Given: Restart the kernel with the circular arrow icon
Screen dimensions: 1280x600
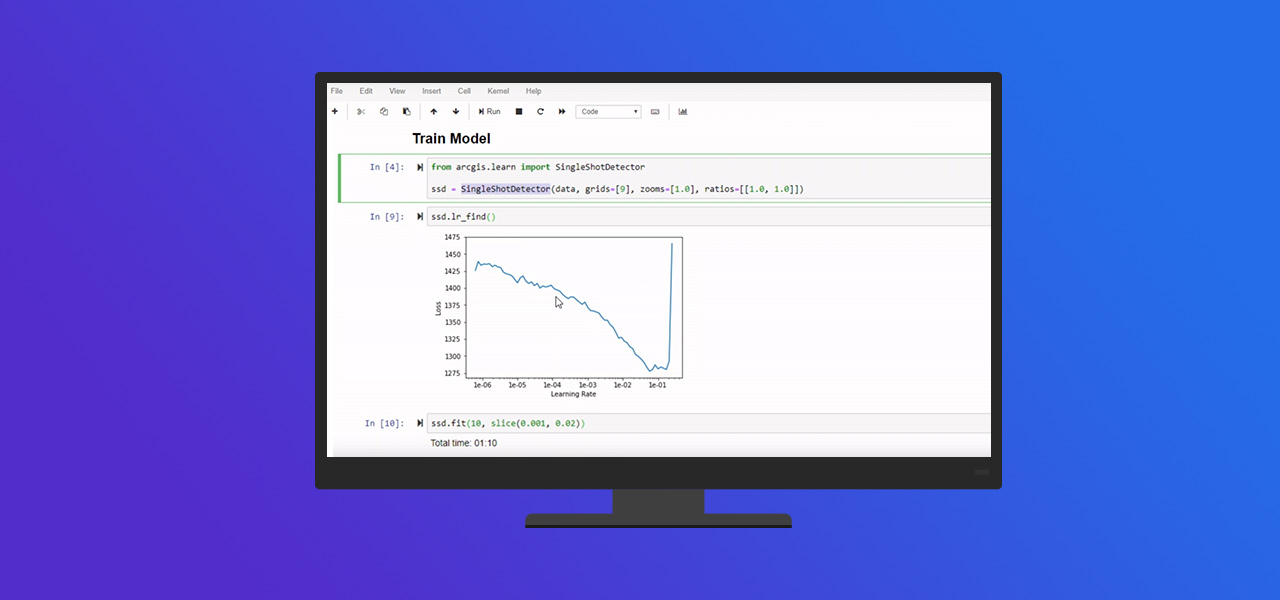Looking at the screenshot, I should (x=540, y=112).
